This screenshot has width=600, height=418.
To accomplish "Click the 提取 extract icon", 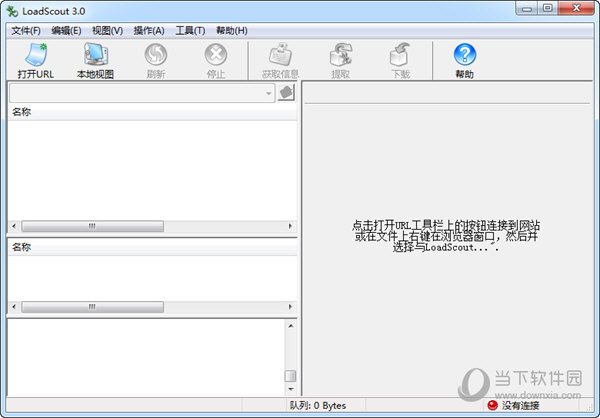I will tap(341, 54).
